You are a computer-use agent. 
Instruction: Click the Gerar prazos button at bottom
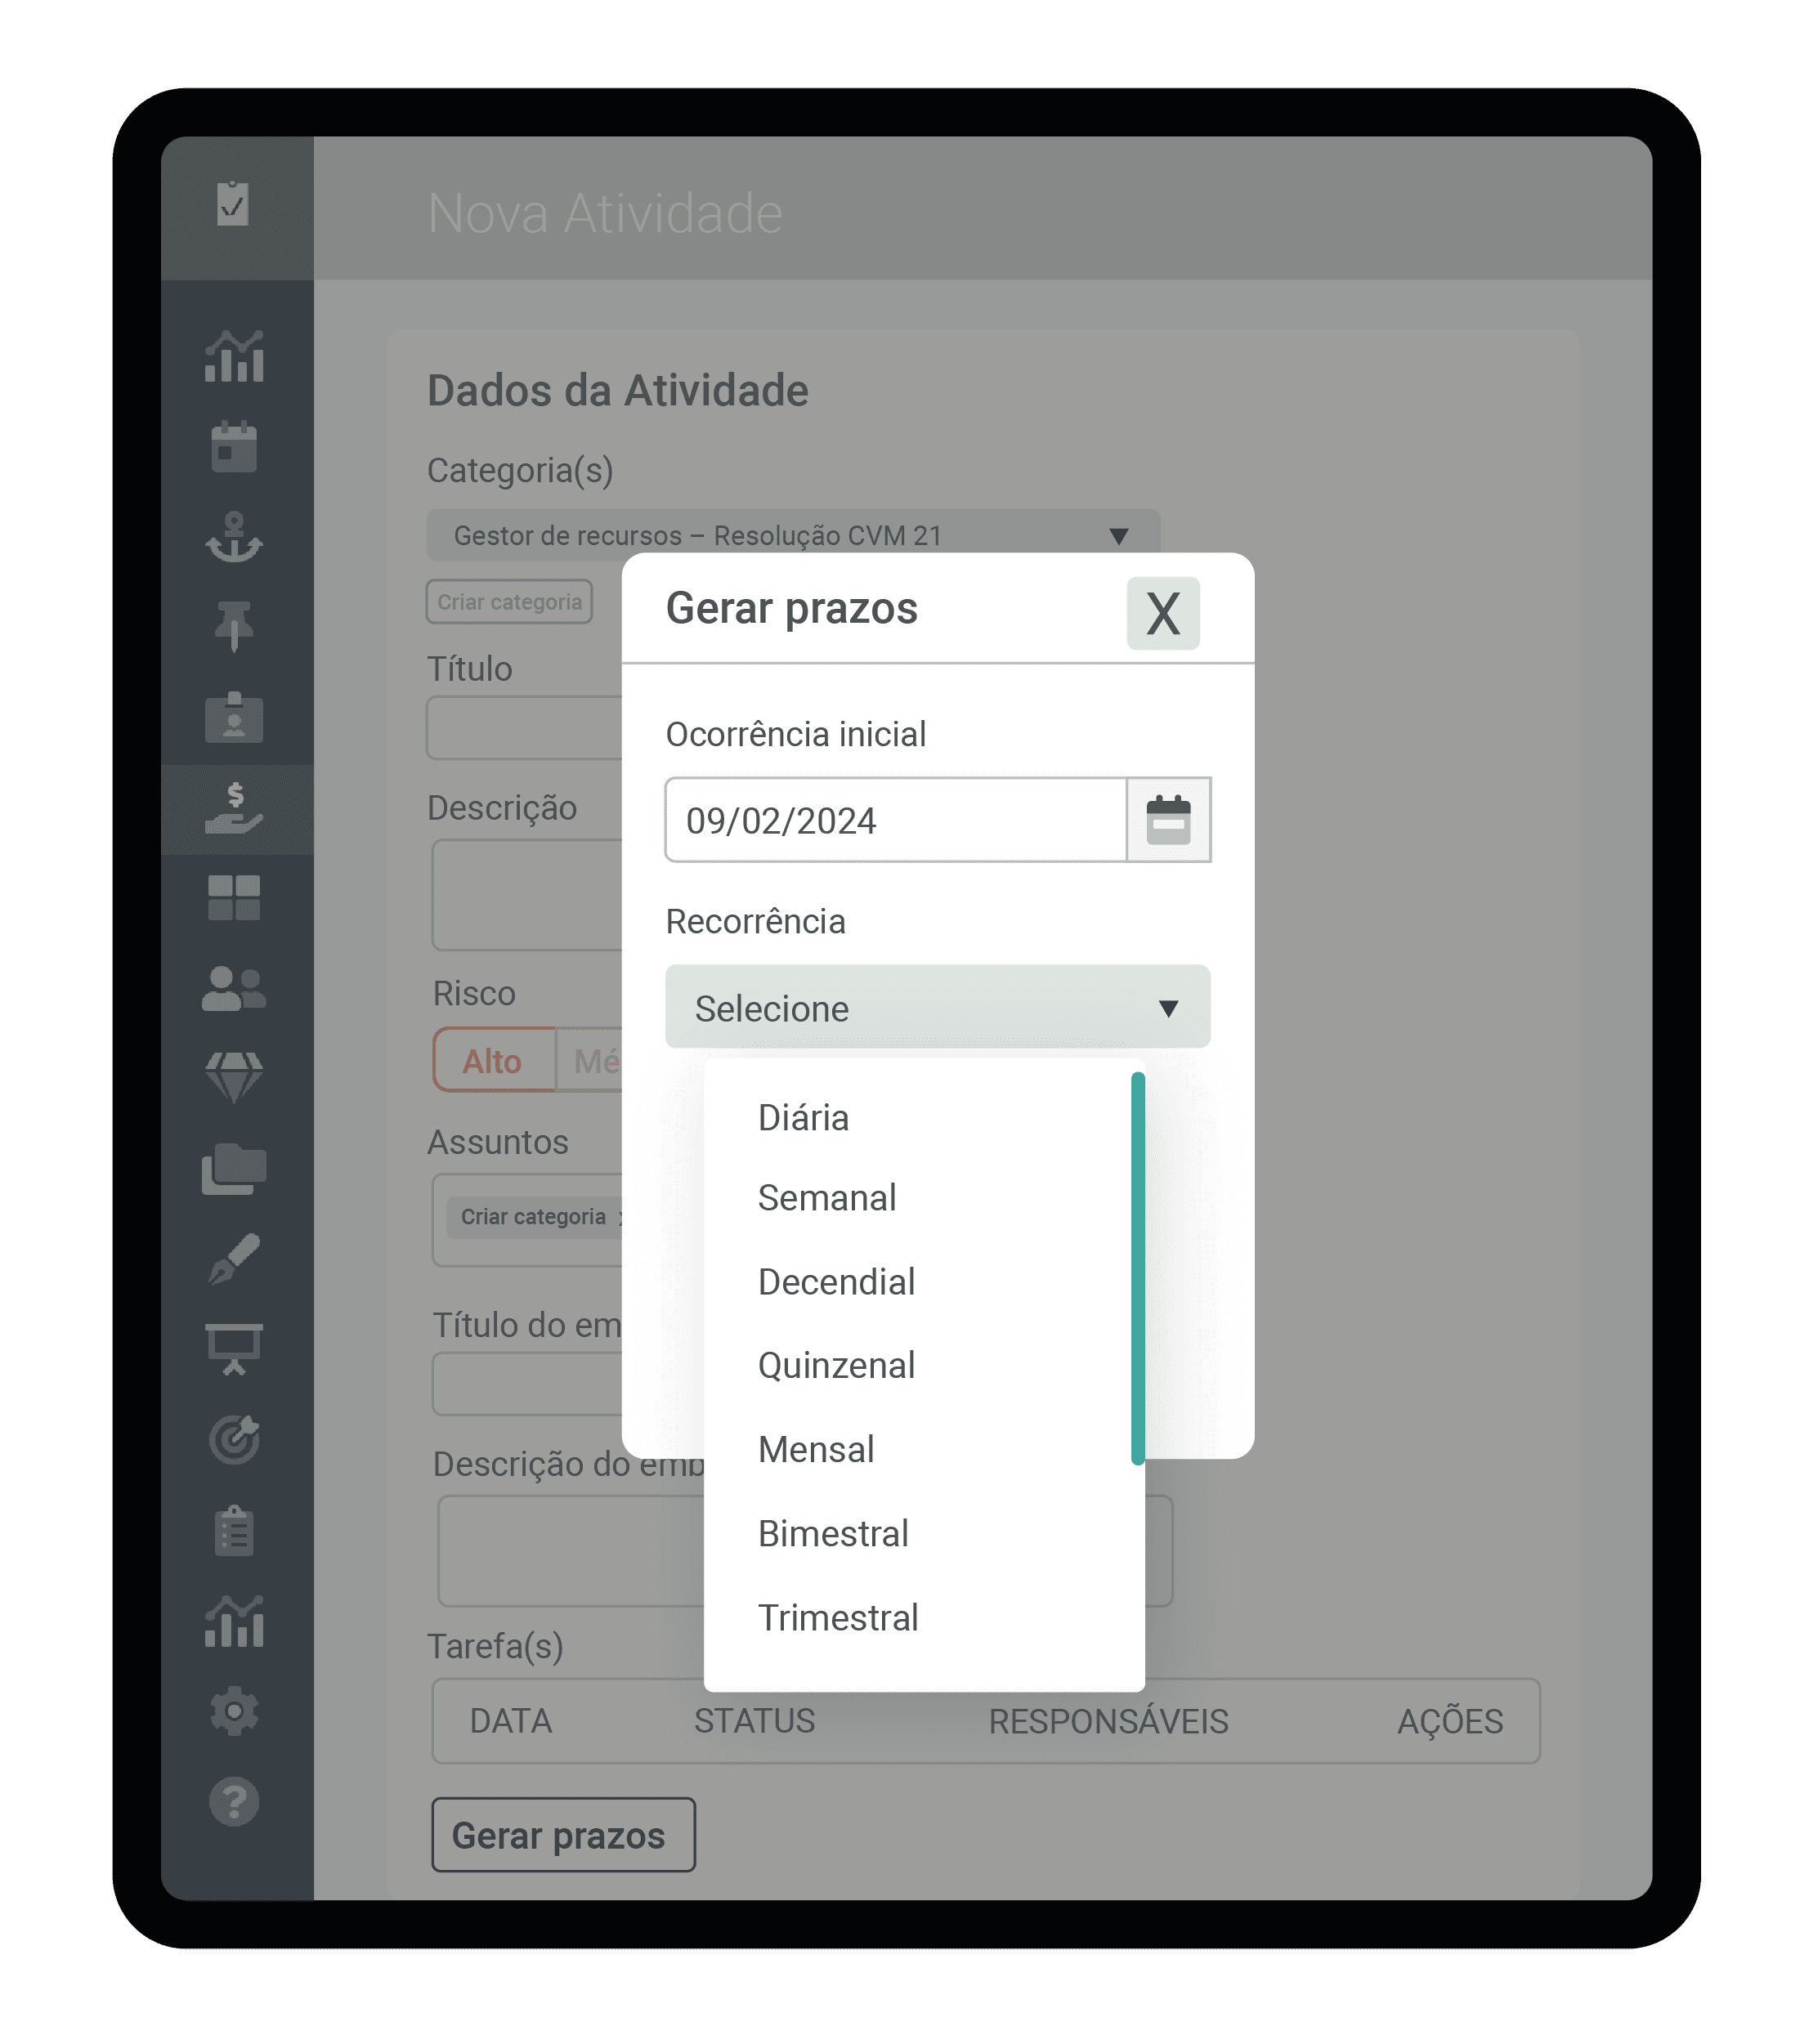coord(563,1835)
